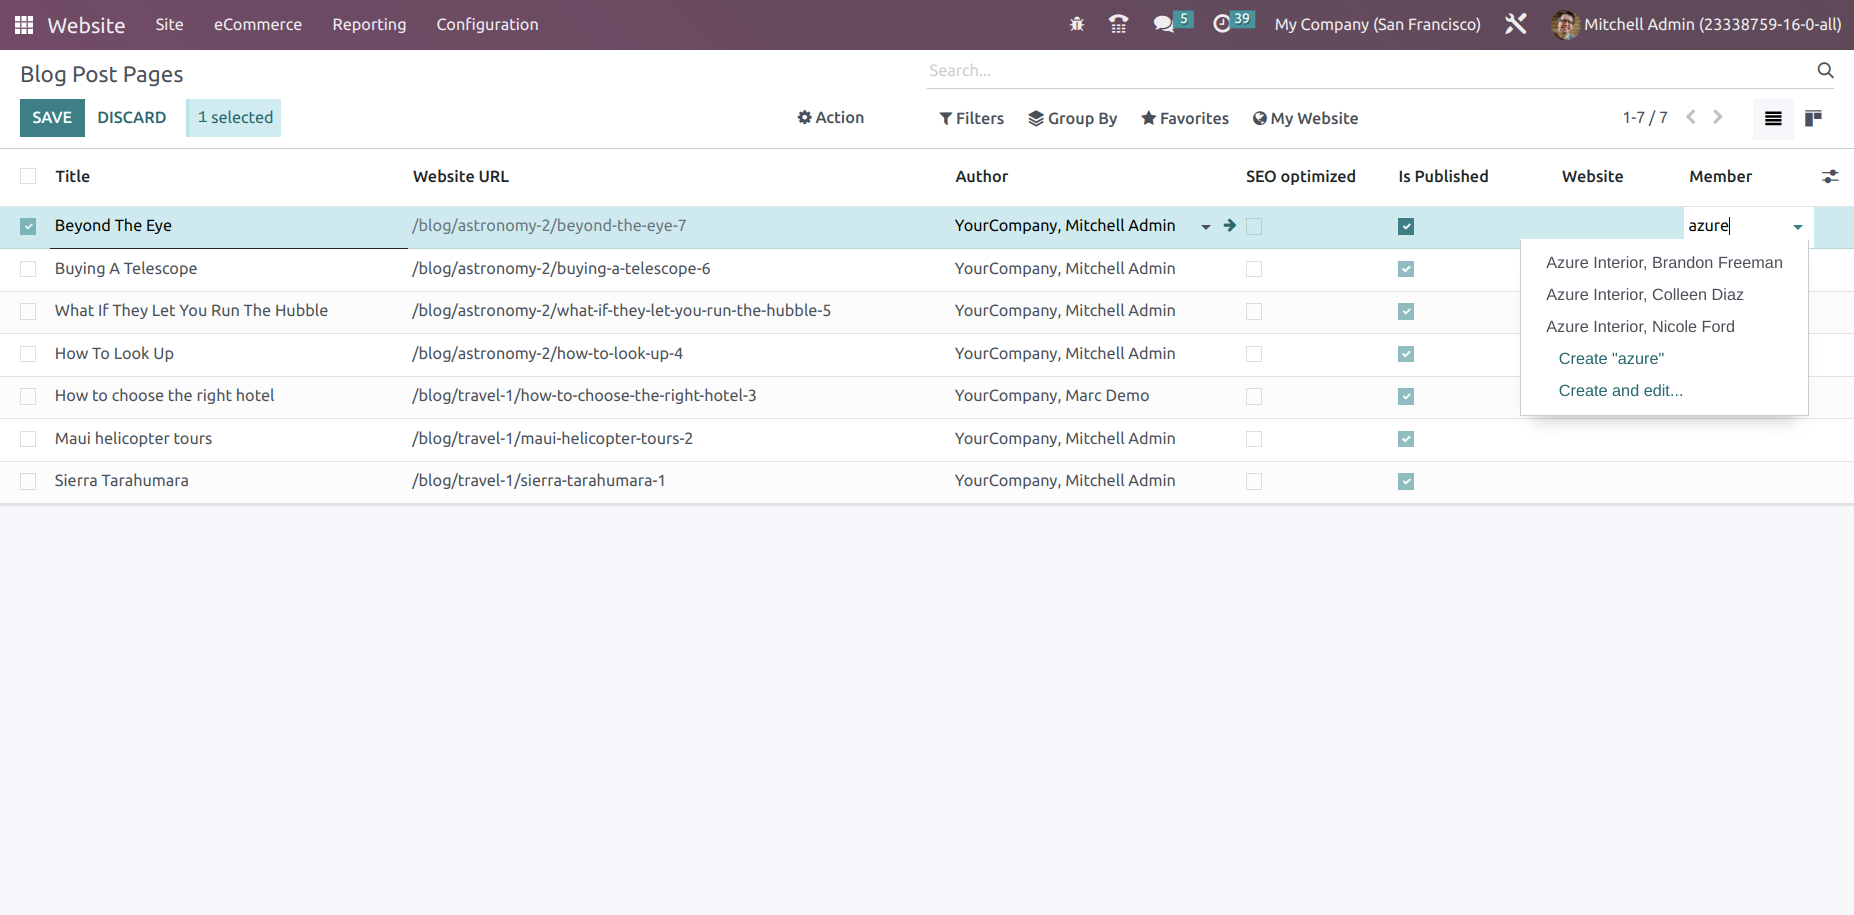
Task: Open the phone call panel icon
Action: [1118, 23]
